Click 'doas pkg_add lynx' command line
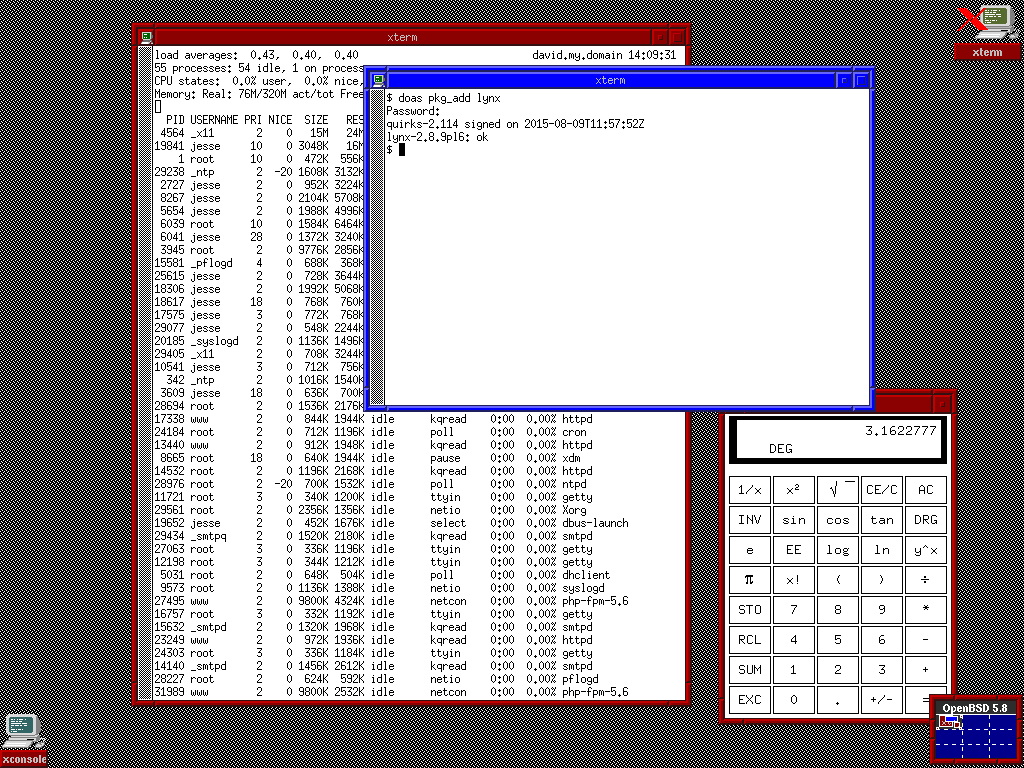Viewport: 1024px width, 768px height. click(443, 98)
